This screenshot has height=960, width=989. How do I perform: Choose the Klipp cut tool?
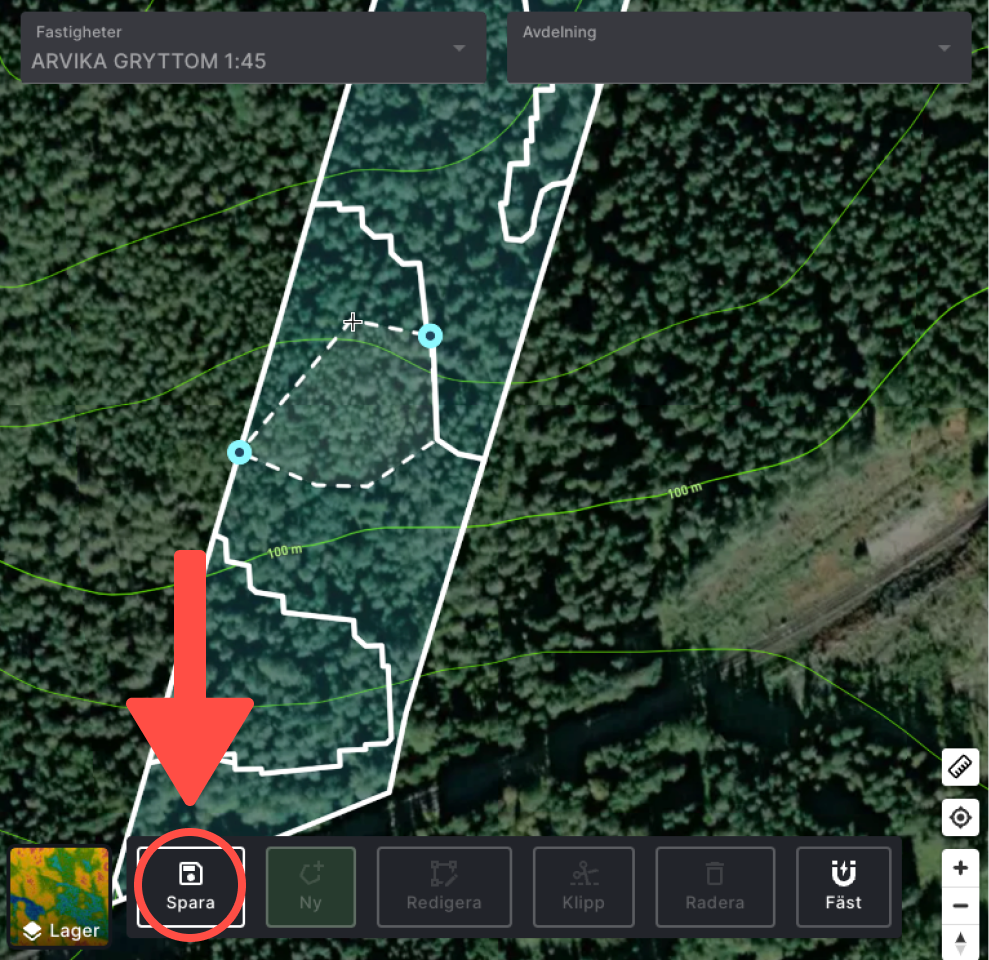pos(583,887)
